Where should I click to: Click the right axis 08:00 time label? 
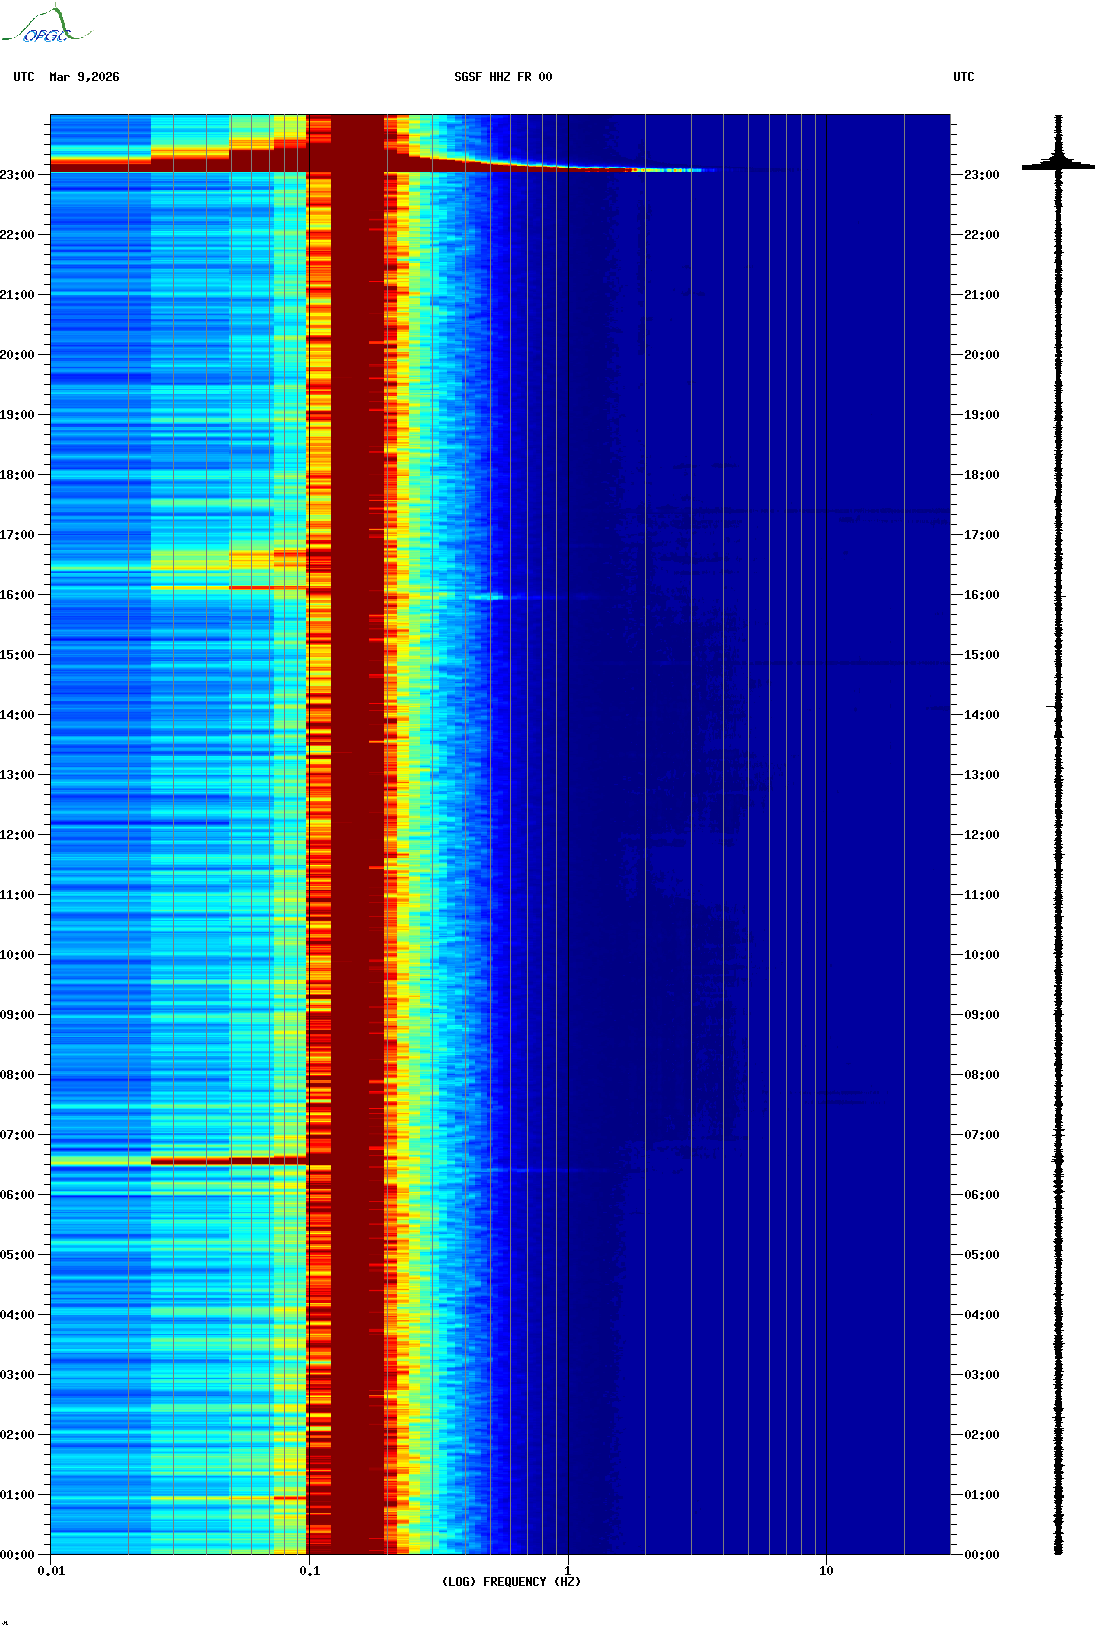[982, 1075]
